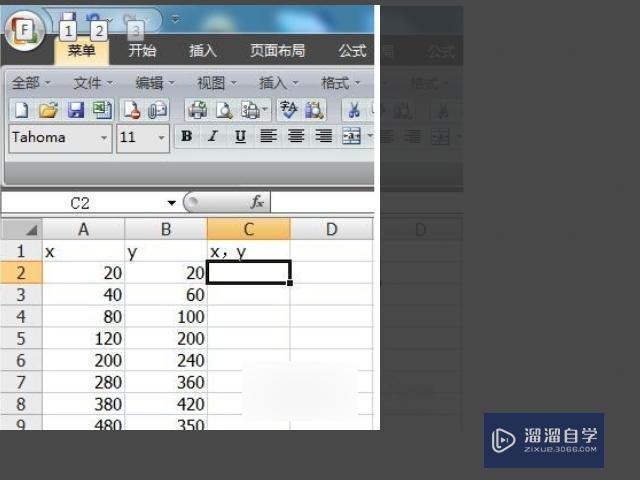Switch to the 页面布局 tab
The width and height of the screenshot is (640, 480).
[x=278, y=51]
